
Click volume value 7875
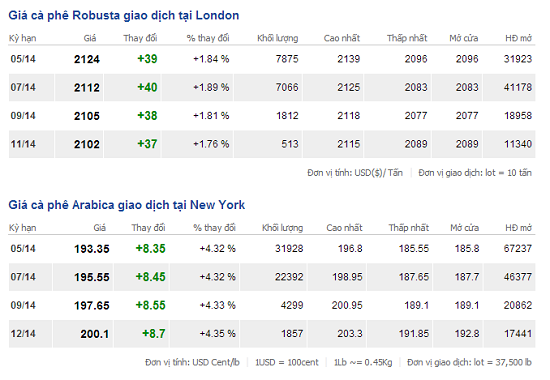tap(287, 59)
